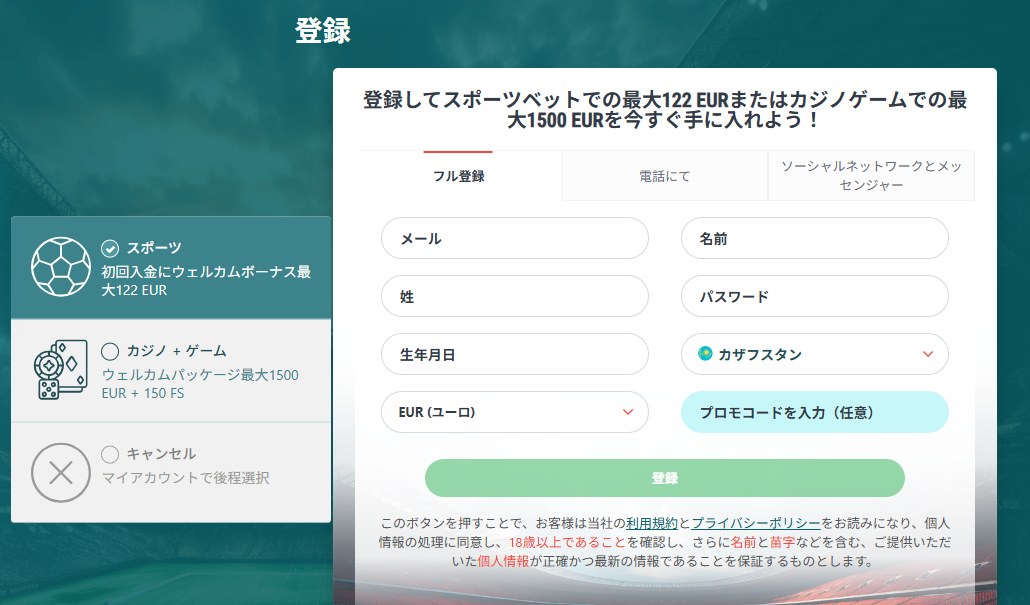Click the casino chips and cards icon
1030x605 pixels.
(60, 370)
